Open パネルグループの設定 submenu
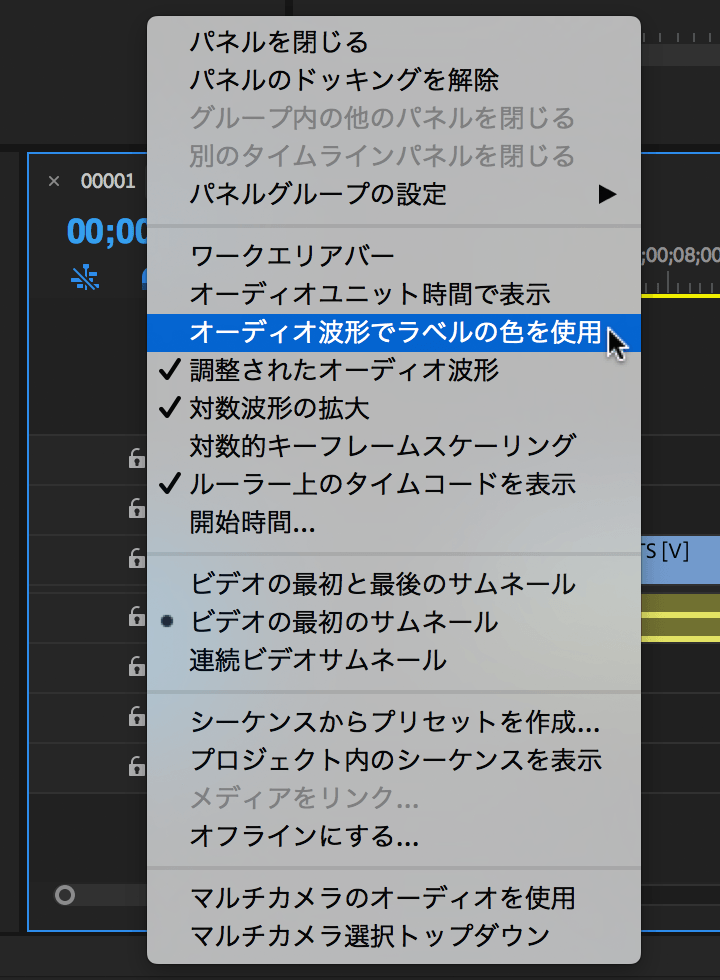This screenshot has height=980, width=720. [394, 194]
